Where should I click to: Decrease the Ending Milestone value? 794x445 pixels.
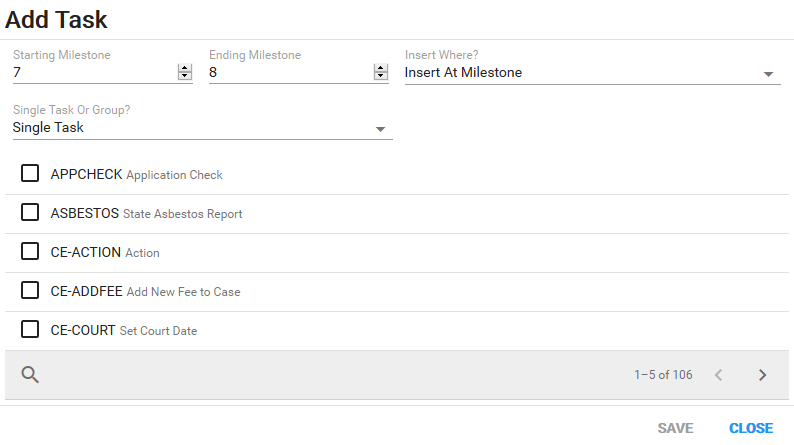point(381,76)
